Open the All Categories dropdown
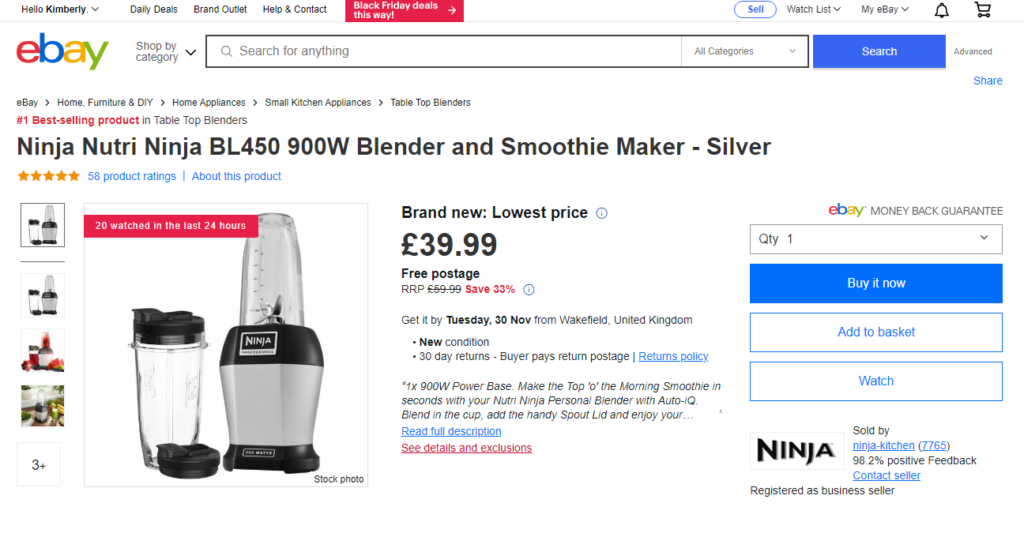The height and width of the screenshot is (533, 1024). tap(746, 51)
